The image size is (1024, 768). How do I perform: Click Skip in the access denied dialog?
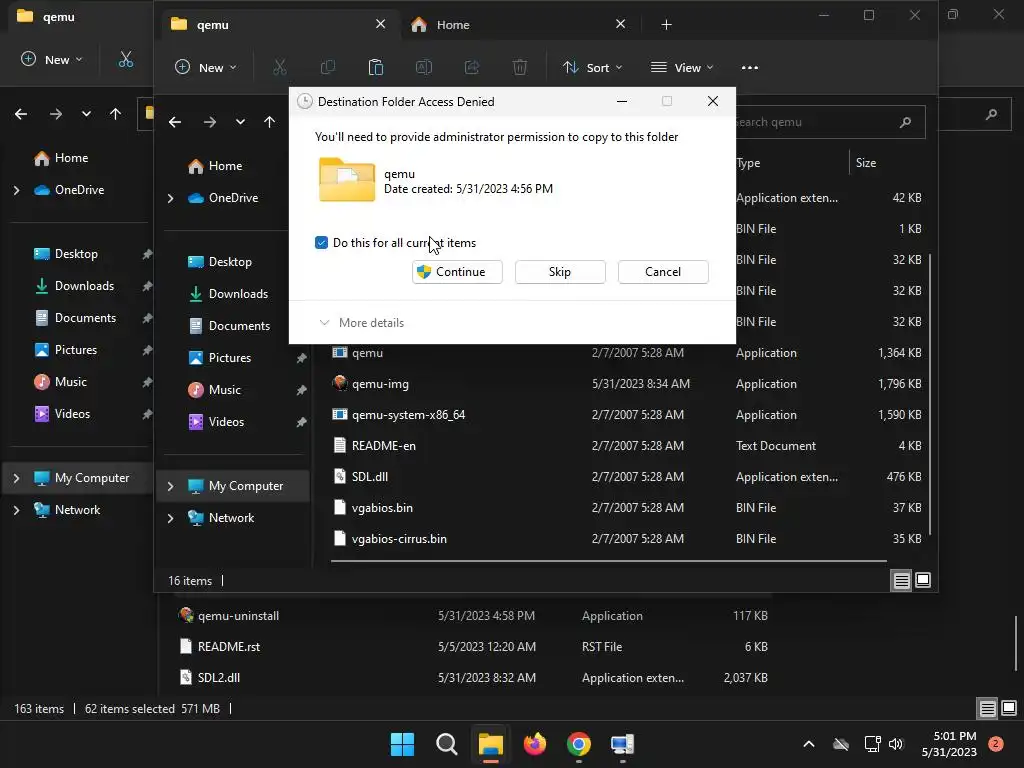pos(560,272)
